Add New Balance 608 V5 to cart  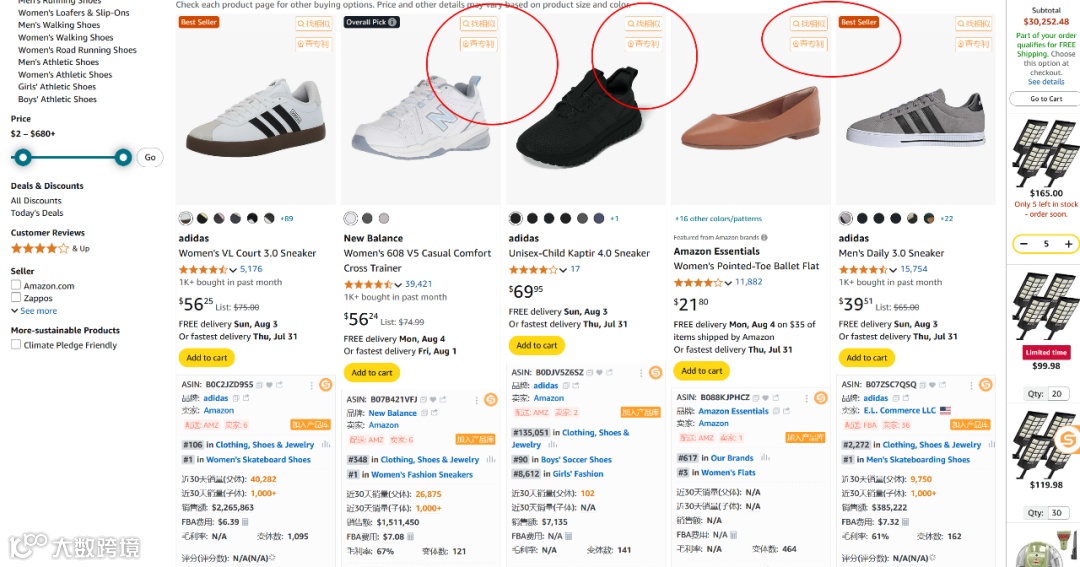click(372, 373)
